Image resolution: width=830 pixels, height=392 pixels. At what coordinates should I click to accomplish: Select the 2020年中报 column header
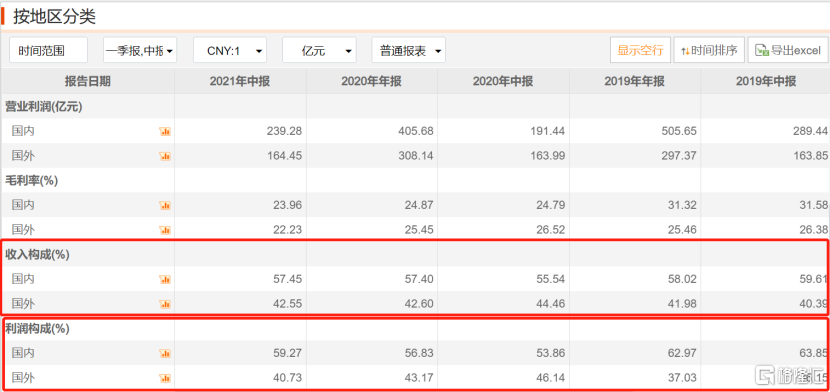click(503, 81)
